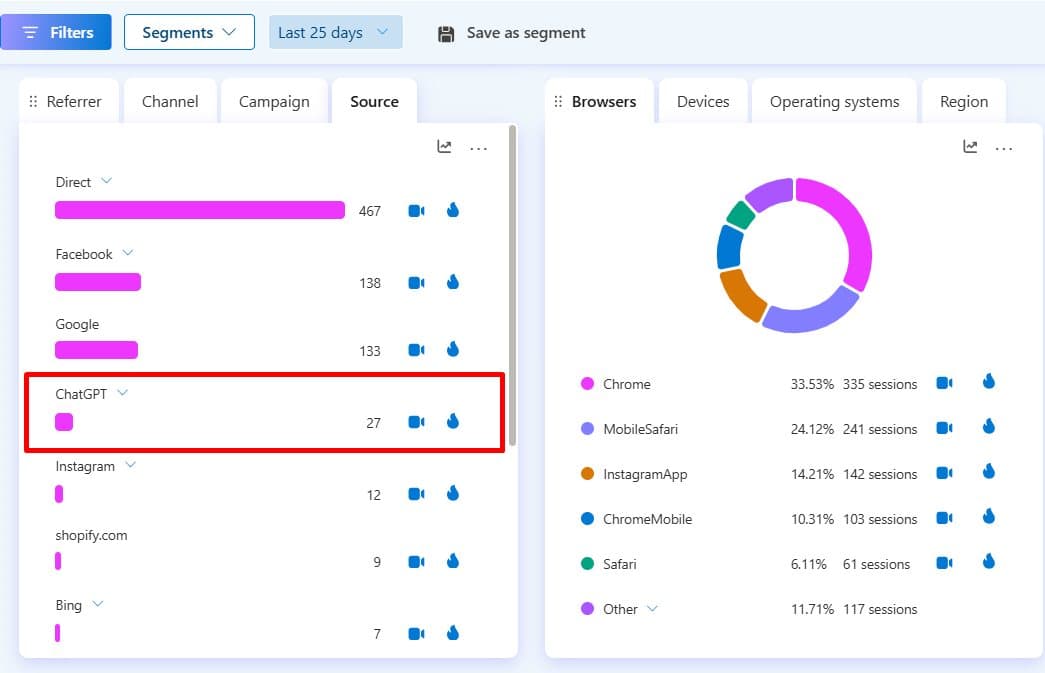View heatmaps for Facebook source
This screenshot has height=673, width=1045.
coord(453,282)
